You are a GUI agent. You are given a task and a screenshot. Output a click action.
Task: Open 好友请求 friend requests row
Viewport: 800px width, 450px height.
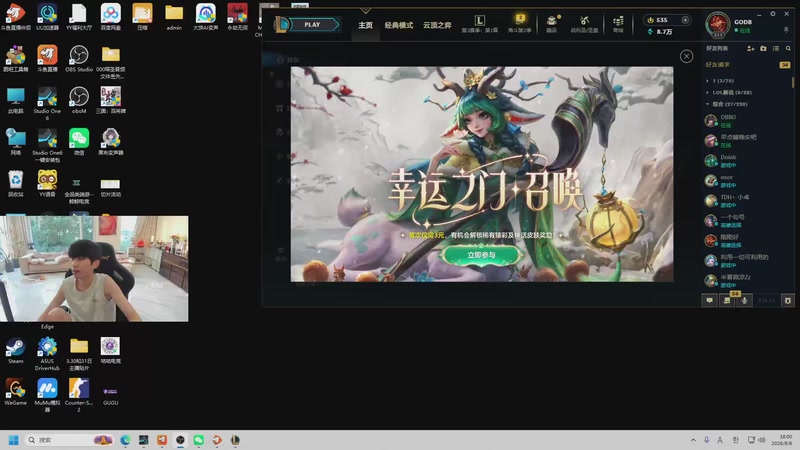[x=747, y=65]
